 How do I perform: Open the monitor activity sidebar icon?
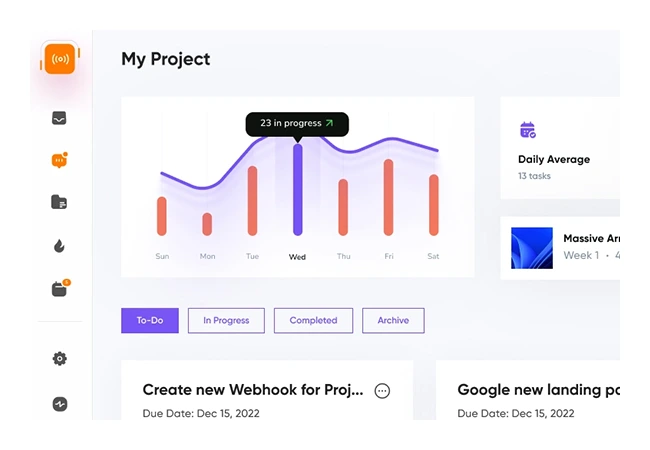coord(60,118)
